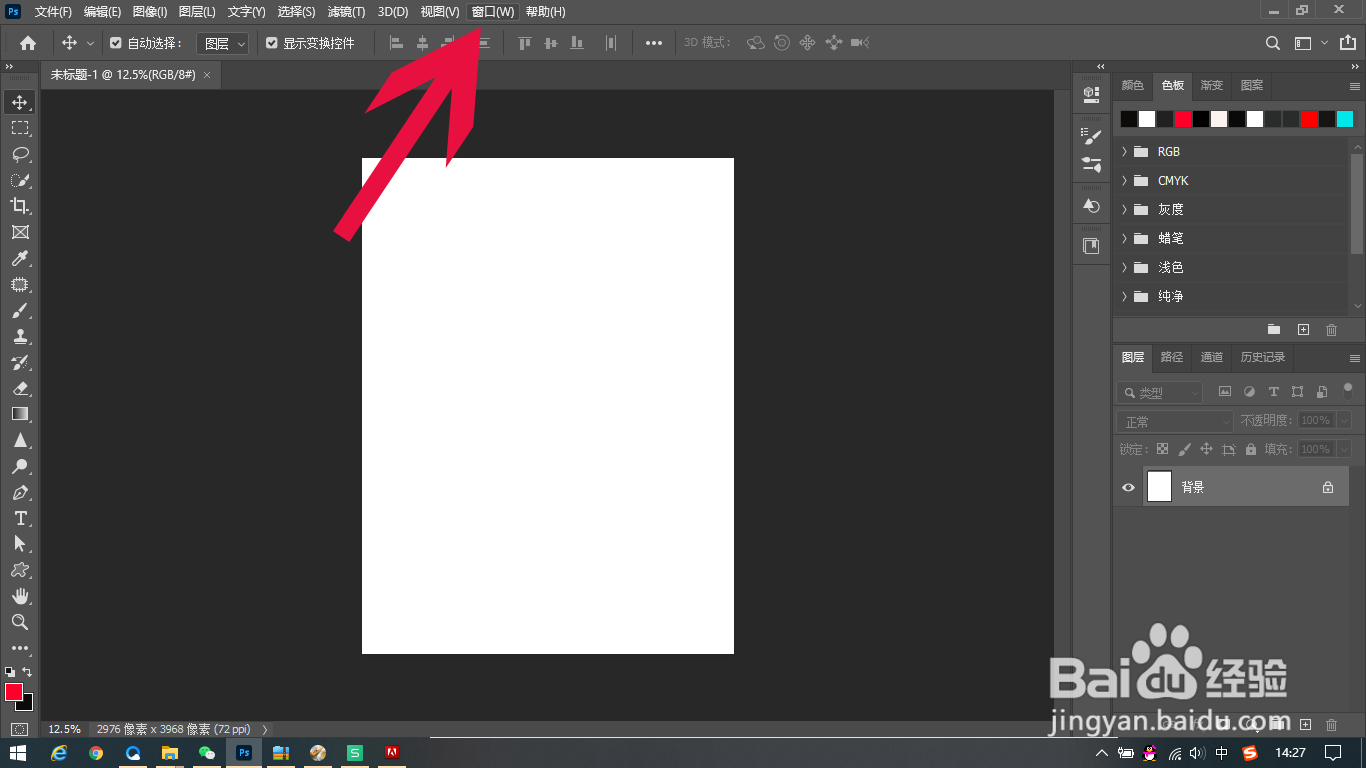Select the Clone Stamp tool
The height and width of the screenshot is (768, 1366).
(x=19, y=337)
